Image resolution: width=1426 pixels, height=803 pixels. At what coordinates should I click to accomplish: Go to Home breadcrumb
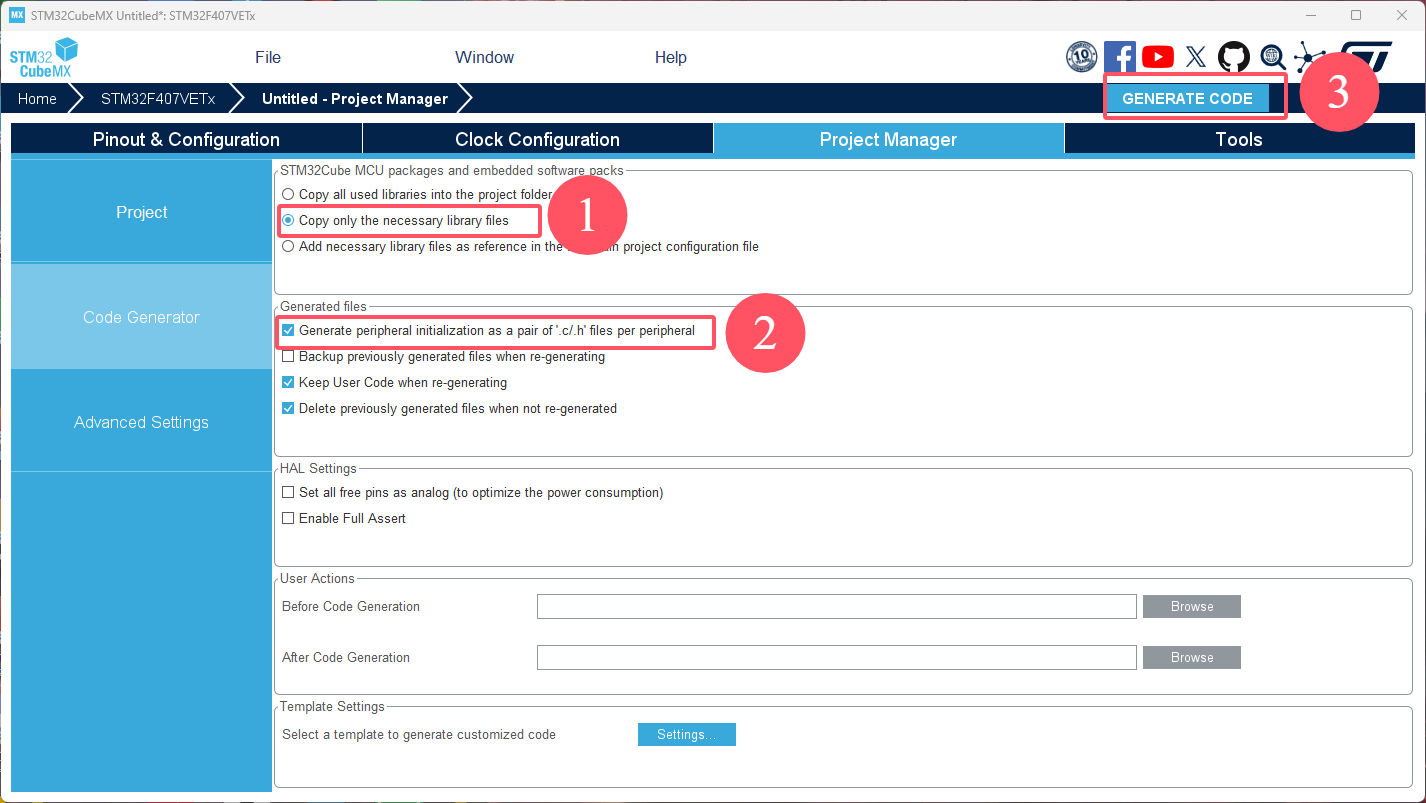pyautogui.click(x=37, y=99)
